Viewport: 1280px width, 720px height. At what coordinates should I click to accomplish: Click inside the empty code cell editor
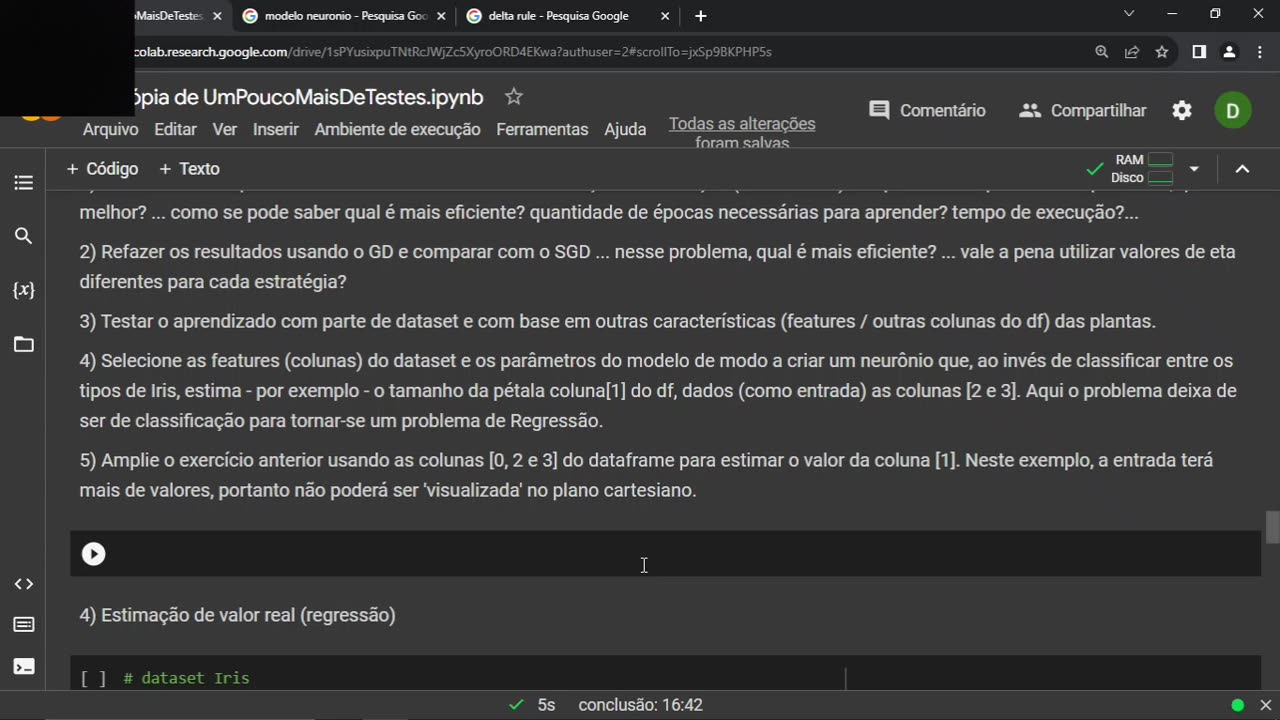(665, 554)
